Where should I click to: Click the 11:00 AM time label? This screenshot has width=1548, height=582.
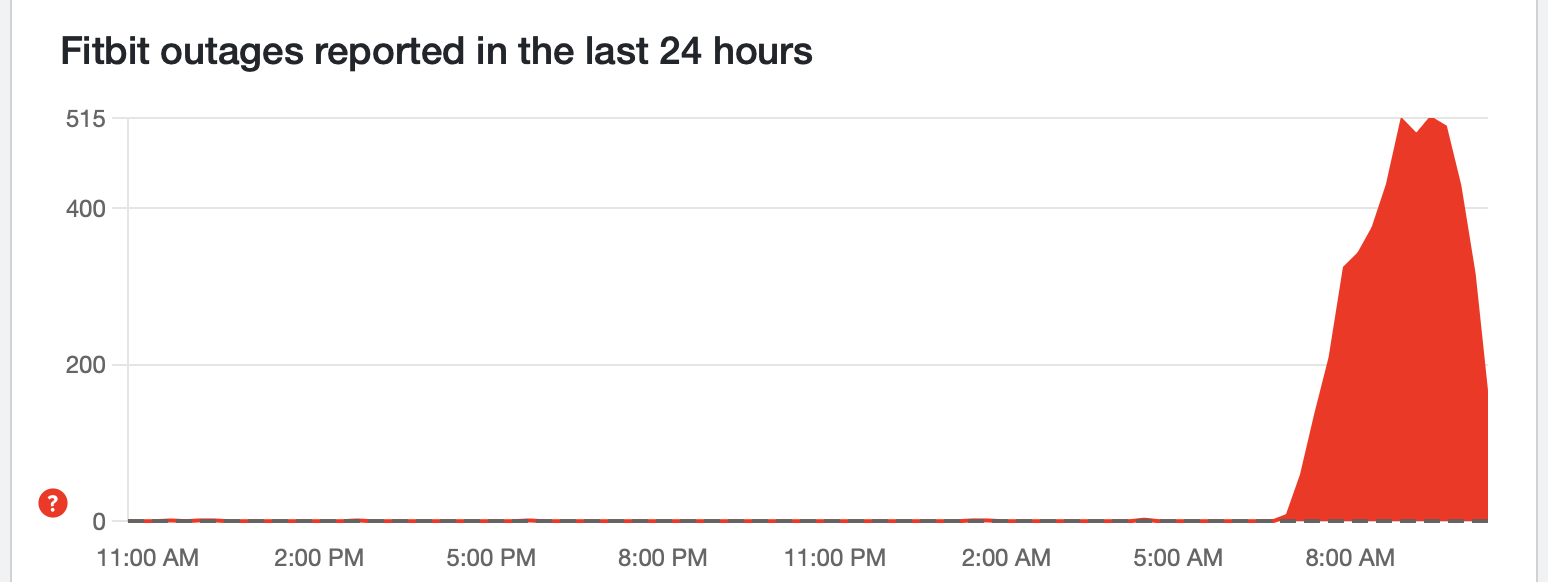[x=149, y=557]
